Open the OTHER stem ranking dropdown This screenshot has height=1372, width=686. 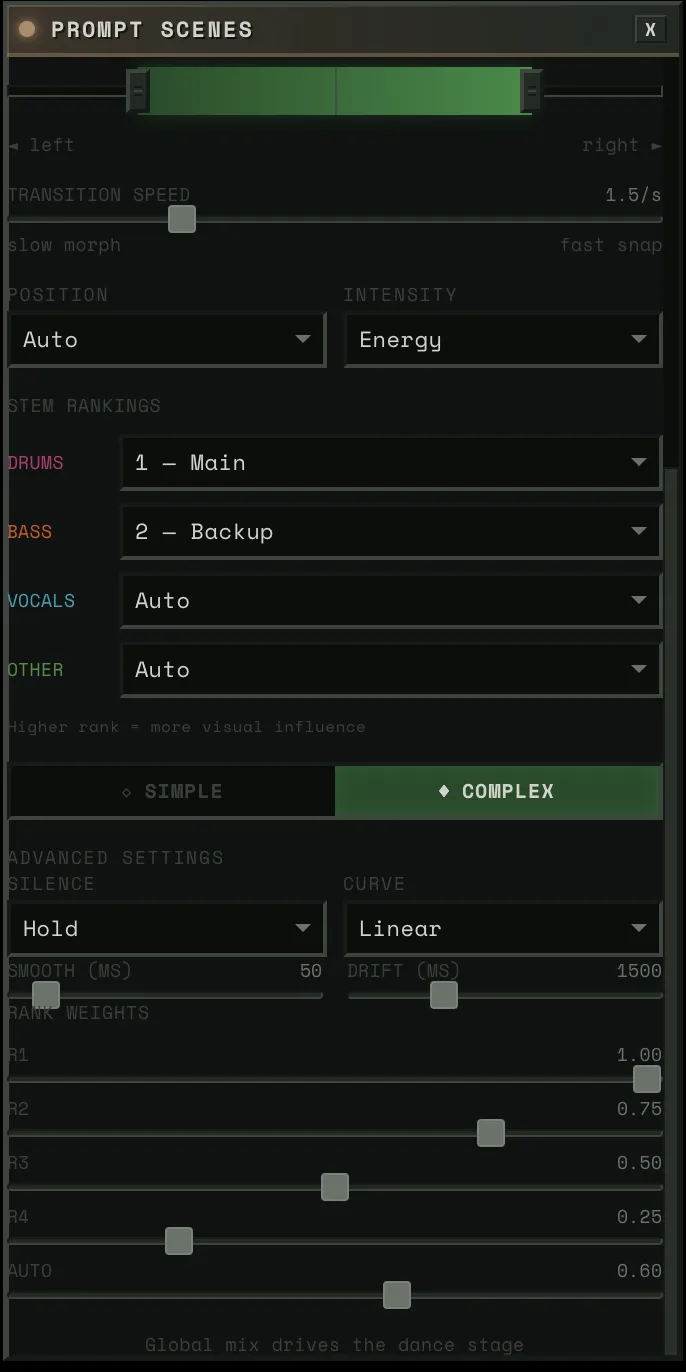(x=390, y=669)
